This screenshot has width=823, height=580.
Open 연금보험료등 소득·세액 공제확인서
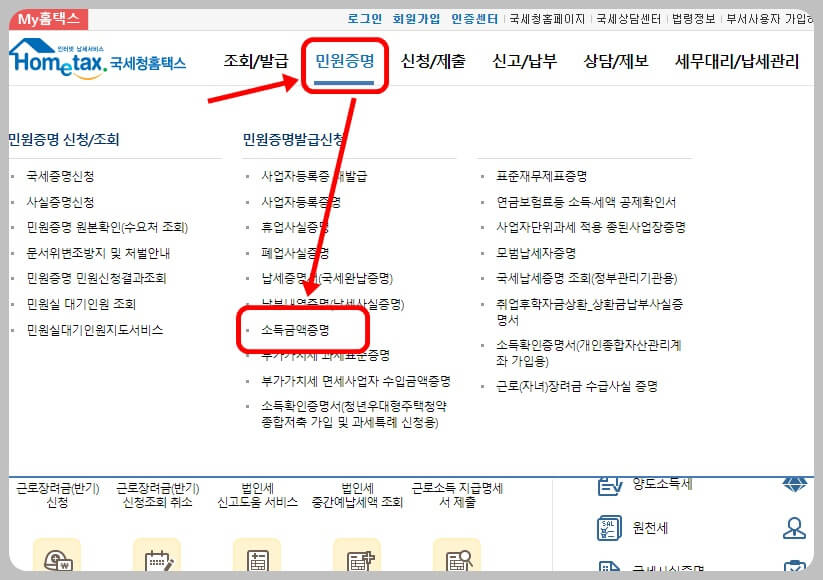tap(586, 202)
